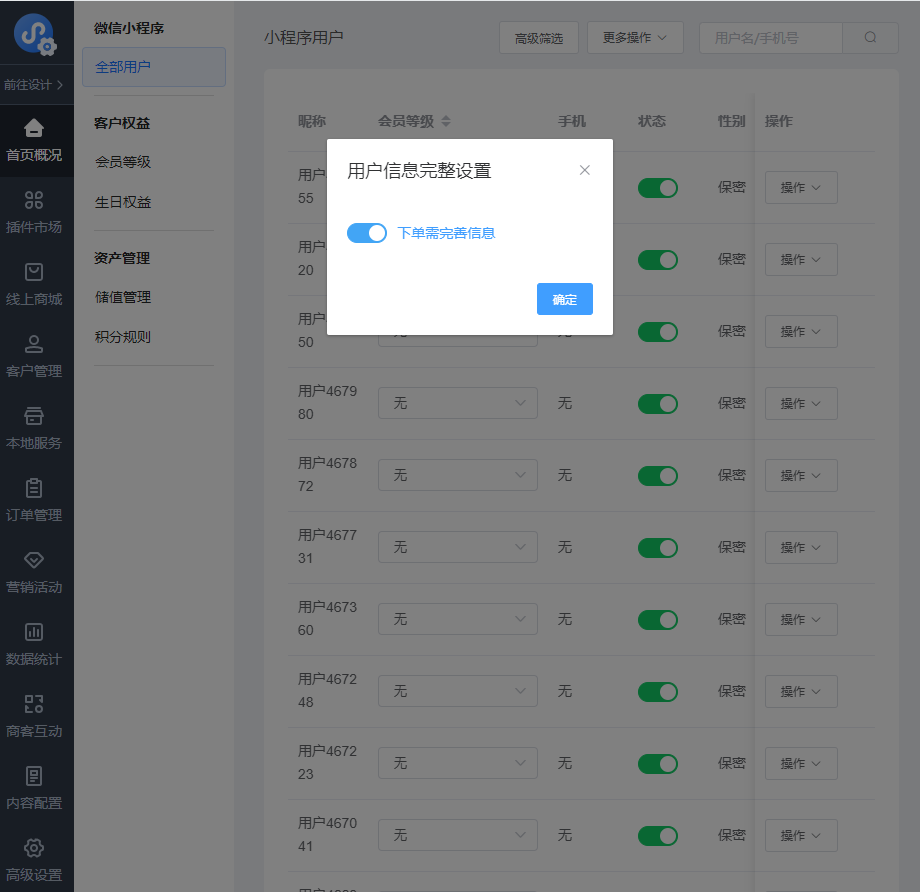Open member level dropdown for user 467872
Image resolution: width=920 pixels, height=892 pixels.
click(457, 475)
